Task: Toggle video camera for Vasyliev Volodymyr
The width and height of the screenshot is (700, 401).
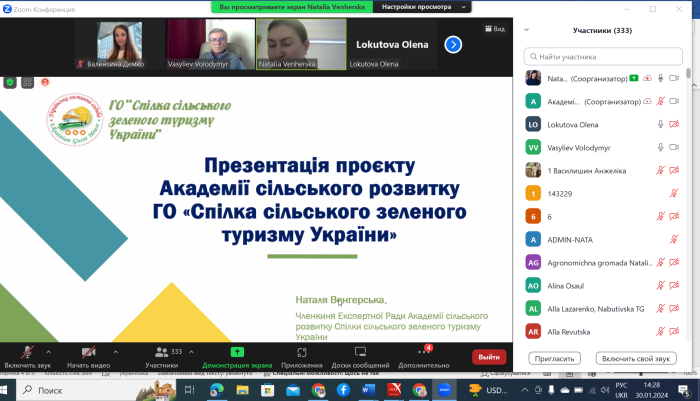Action: point(676,147)
